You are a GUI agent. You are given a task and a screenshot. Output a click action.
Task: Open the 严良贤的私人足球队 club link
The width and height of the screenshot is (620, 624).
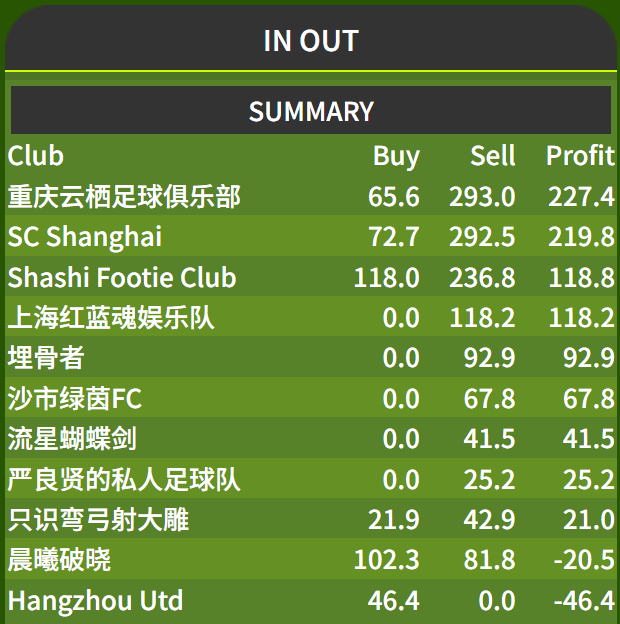tap(124, 479)
